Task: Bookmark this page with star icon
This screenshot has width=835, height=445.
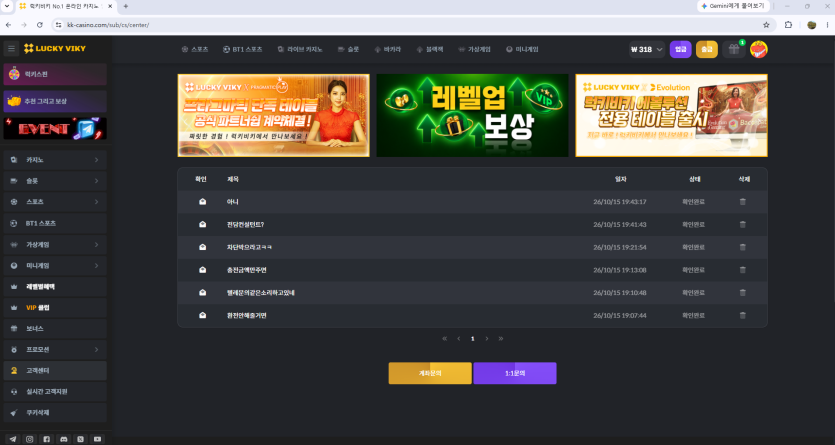Action: point(766,25)
